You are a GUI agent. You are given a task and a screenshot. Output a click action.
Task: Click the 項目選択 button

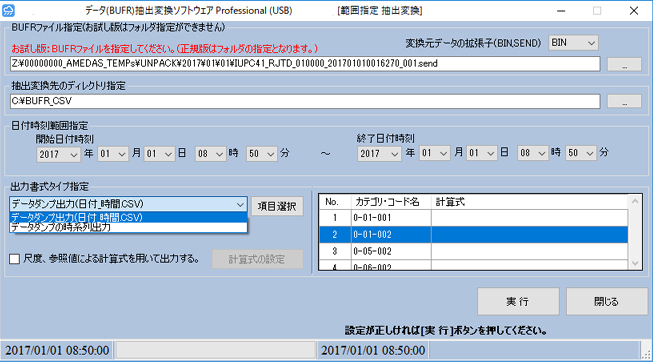pos(277,206)
